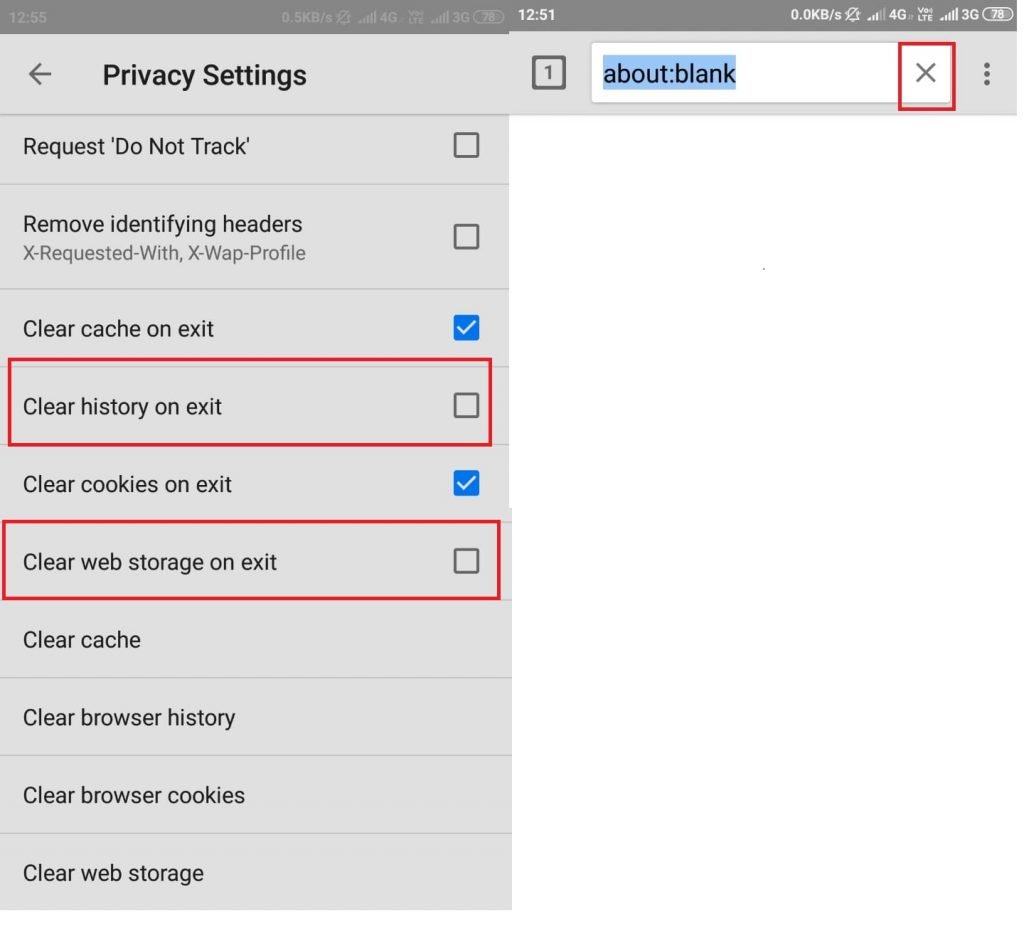1024x933 pixels.
Task: Enable Request 'Do Not Track' checkbox
Action: [466, 145]
